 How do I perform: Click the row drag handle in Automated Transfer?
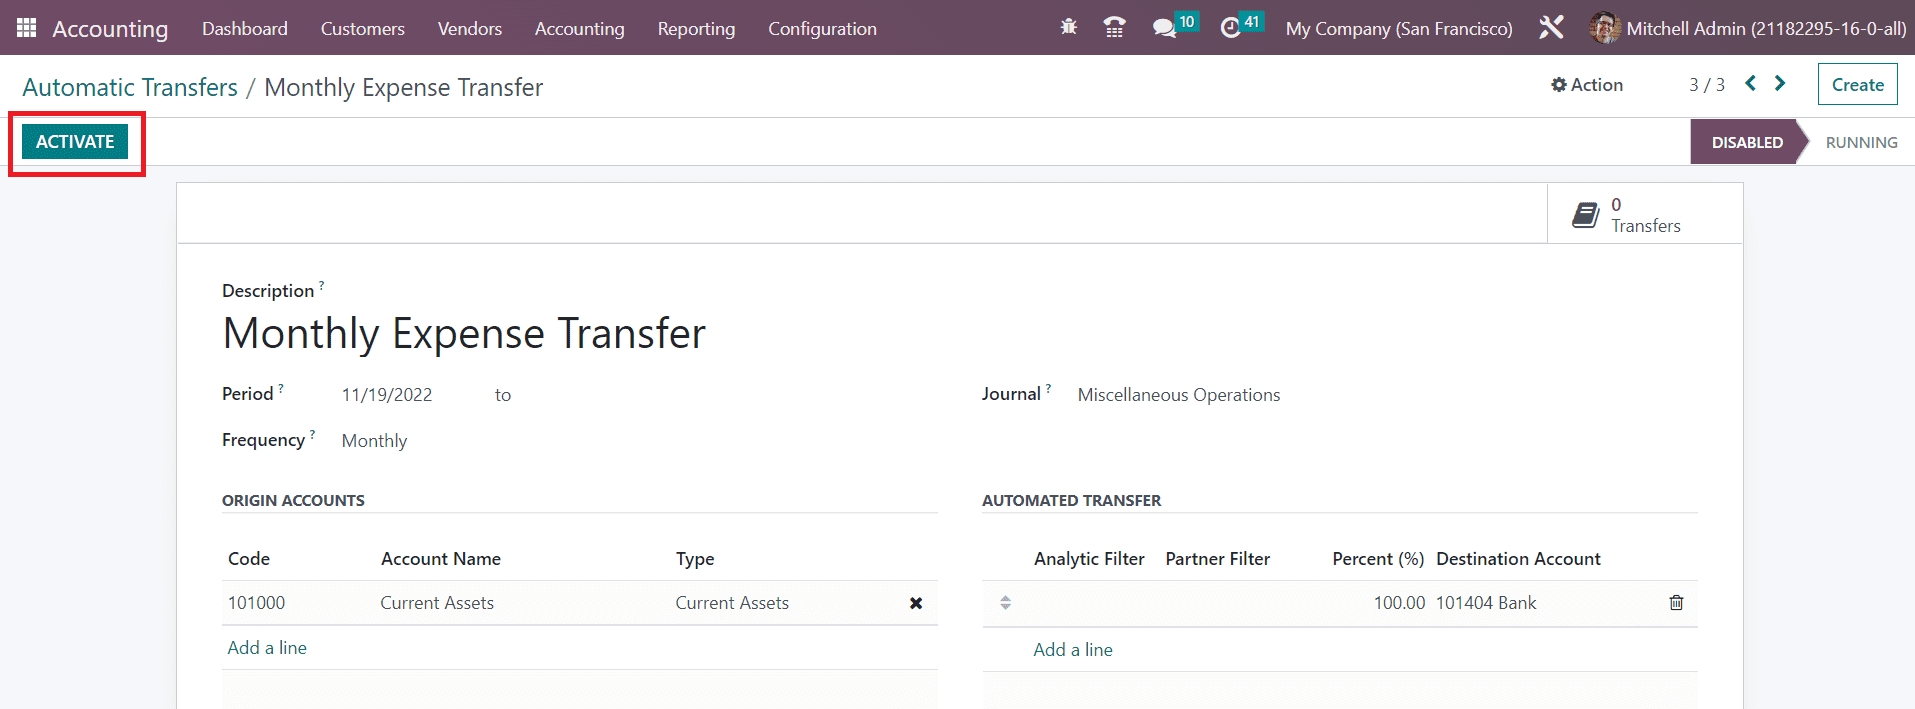pos(1005,603)
